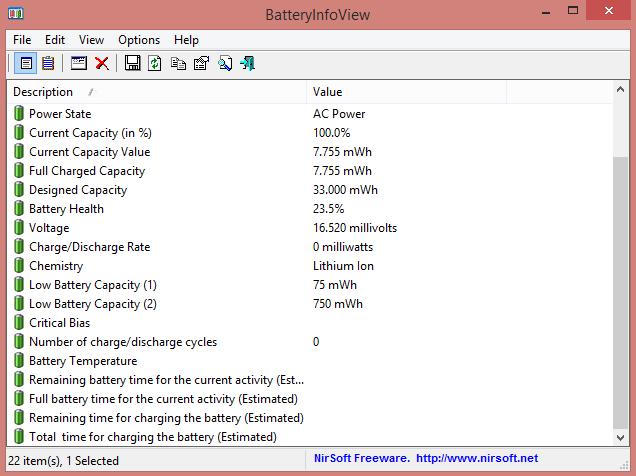636x476 pixels.
Task: Click the Find magnifier icon
Action: click(225, 63)
